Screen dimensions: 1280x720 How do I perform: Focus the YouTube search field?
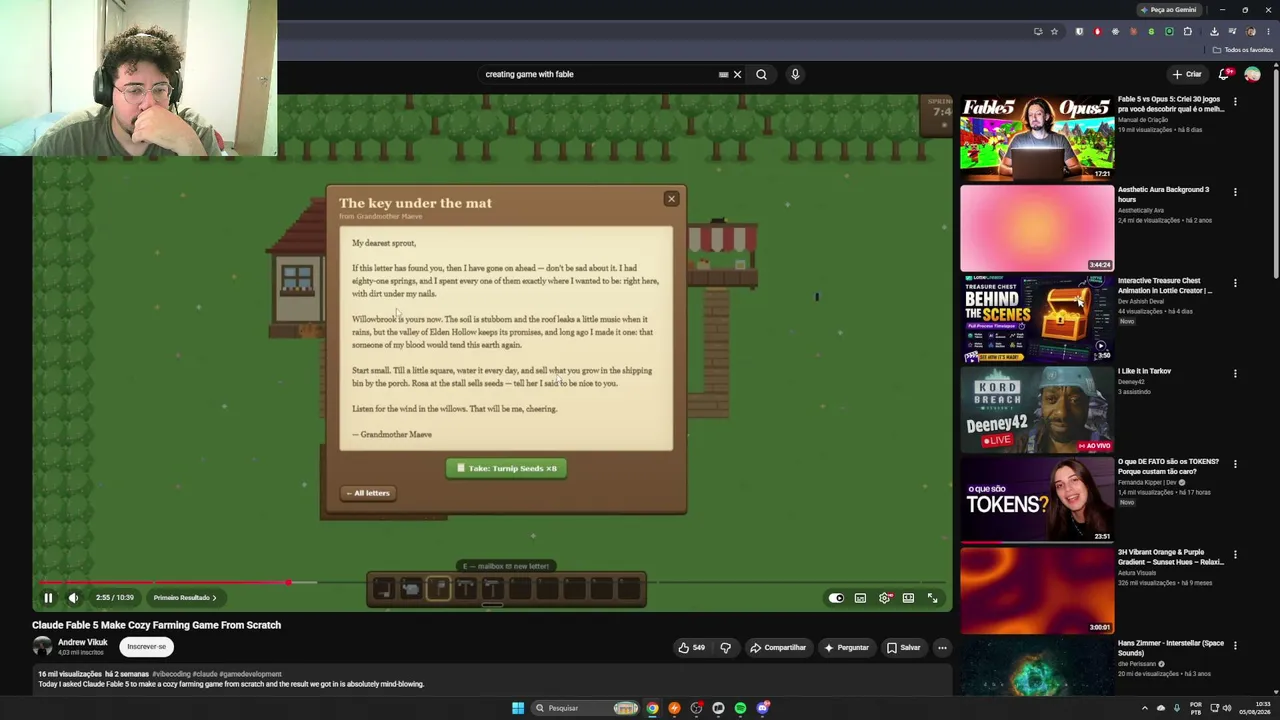click(600, 74)
